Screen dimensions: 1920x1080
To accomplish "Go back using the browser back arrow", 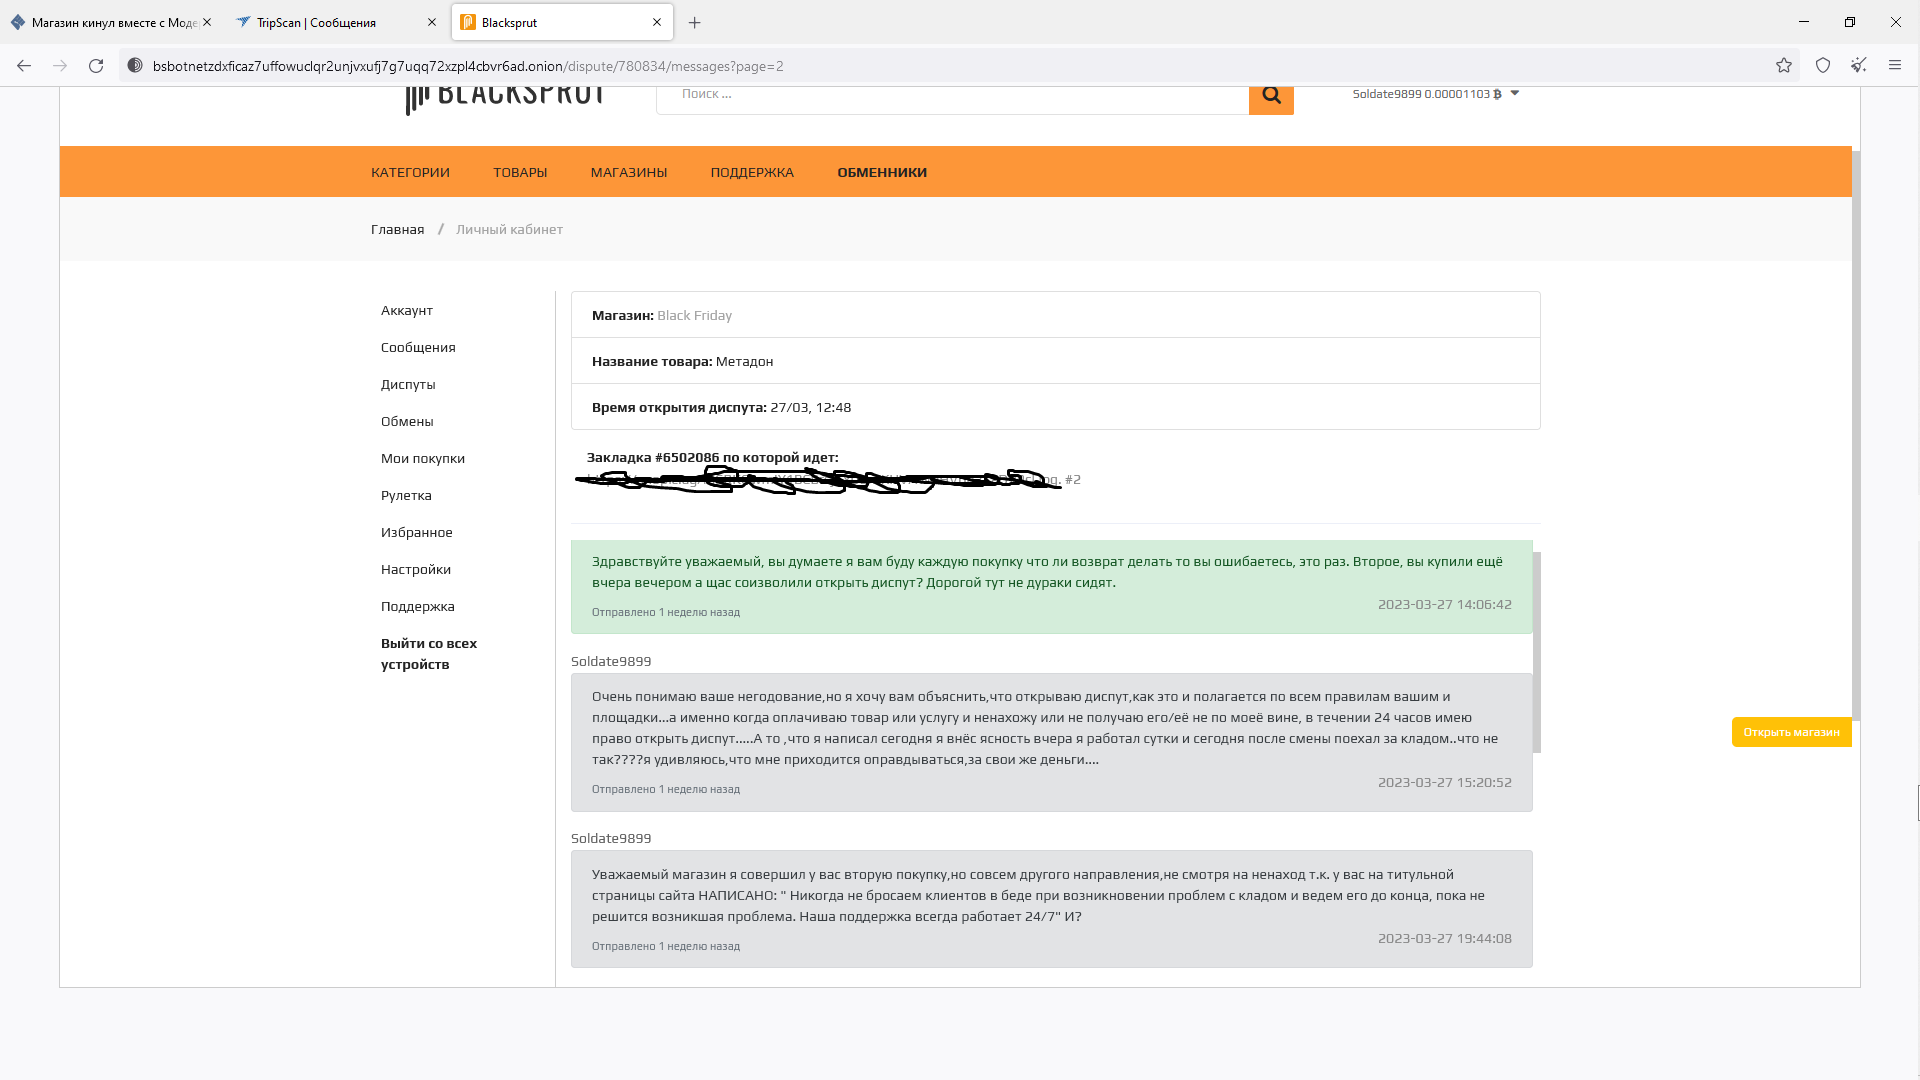I will coord(24,66).
